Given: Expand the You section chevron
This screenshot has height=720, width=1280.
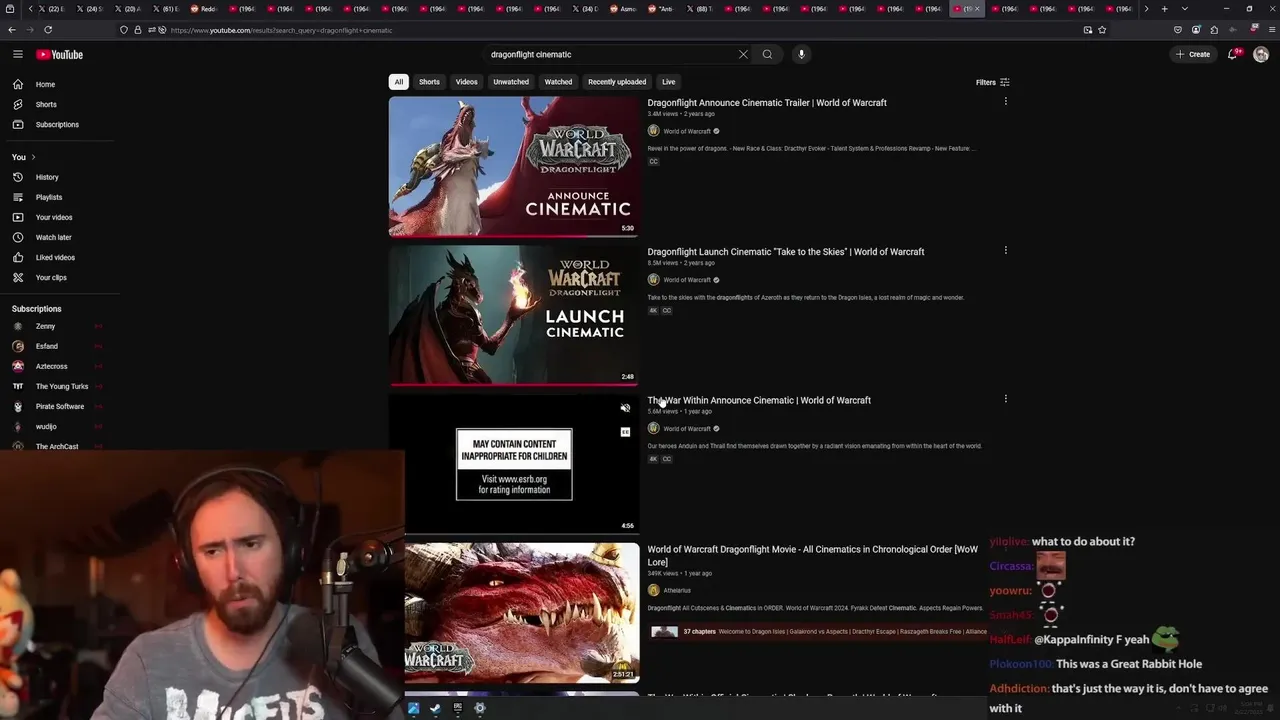Looking at the screenshot, I should click(33, 157).
